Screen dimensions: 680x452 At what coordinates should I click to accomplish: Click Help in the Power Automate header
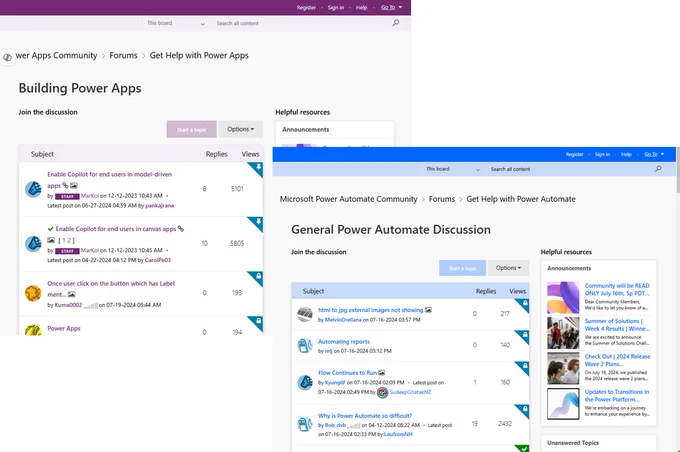(x=626, y=154)
